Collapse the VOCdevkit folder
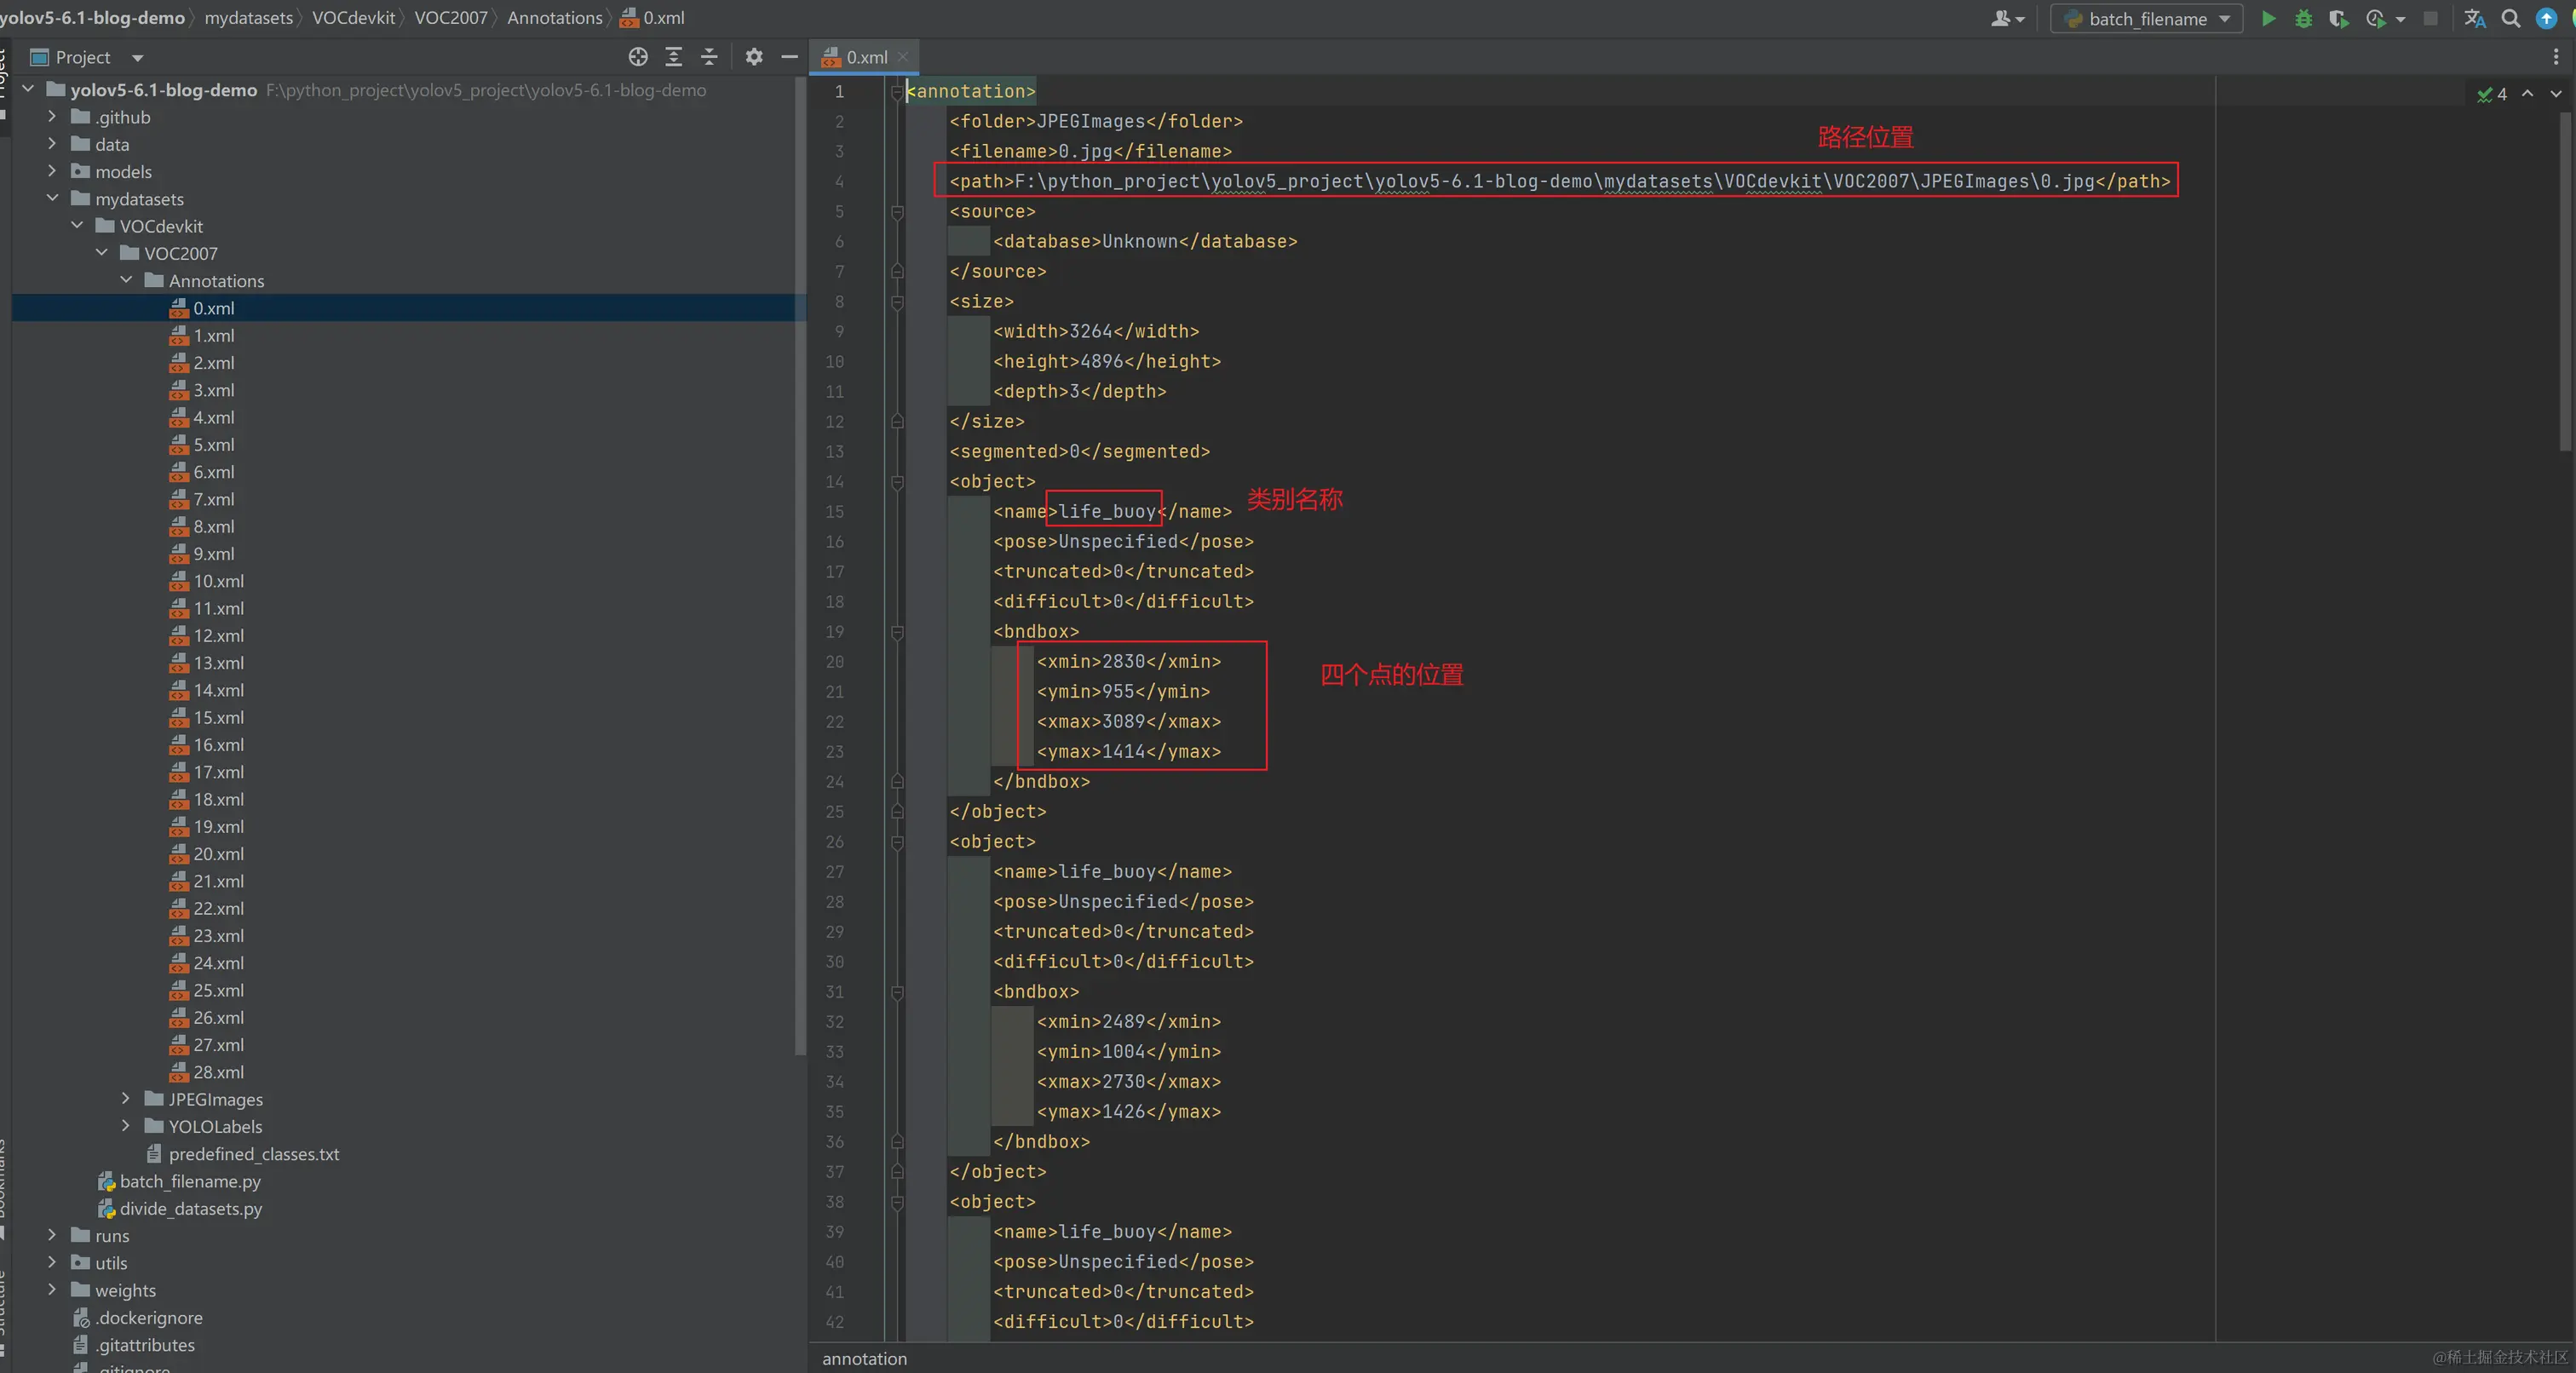The image size is (2576, 1373). point(77,226)
